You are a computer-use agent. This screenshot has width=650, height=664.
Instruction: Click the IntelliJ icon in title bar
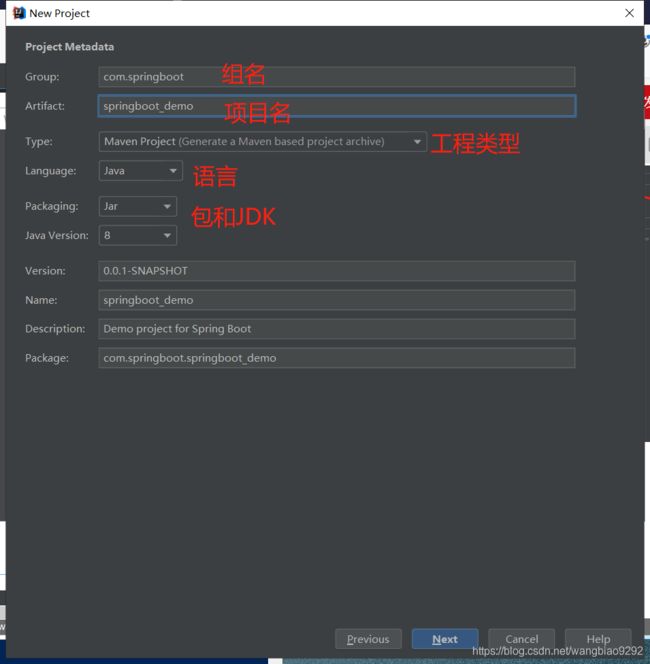click(19, 13)
